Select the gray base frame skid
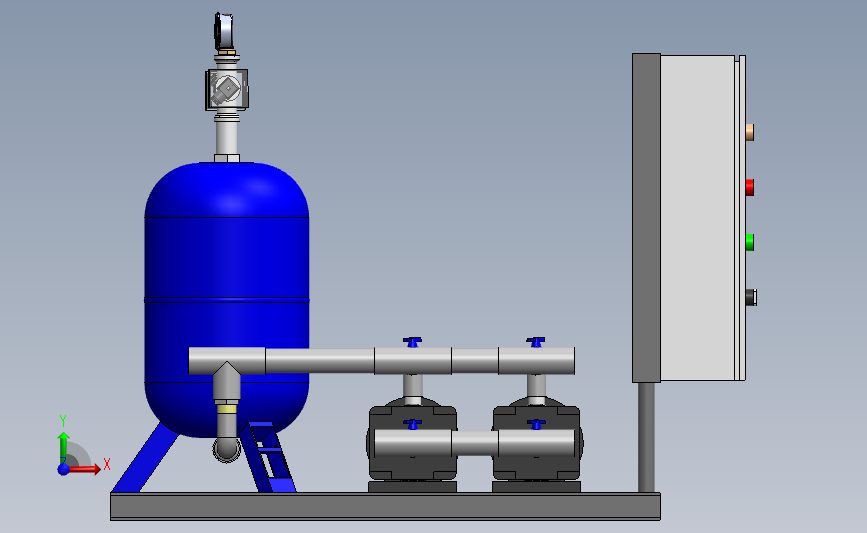This screenshot has width=867, height=533. (x=385, y=506)
